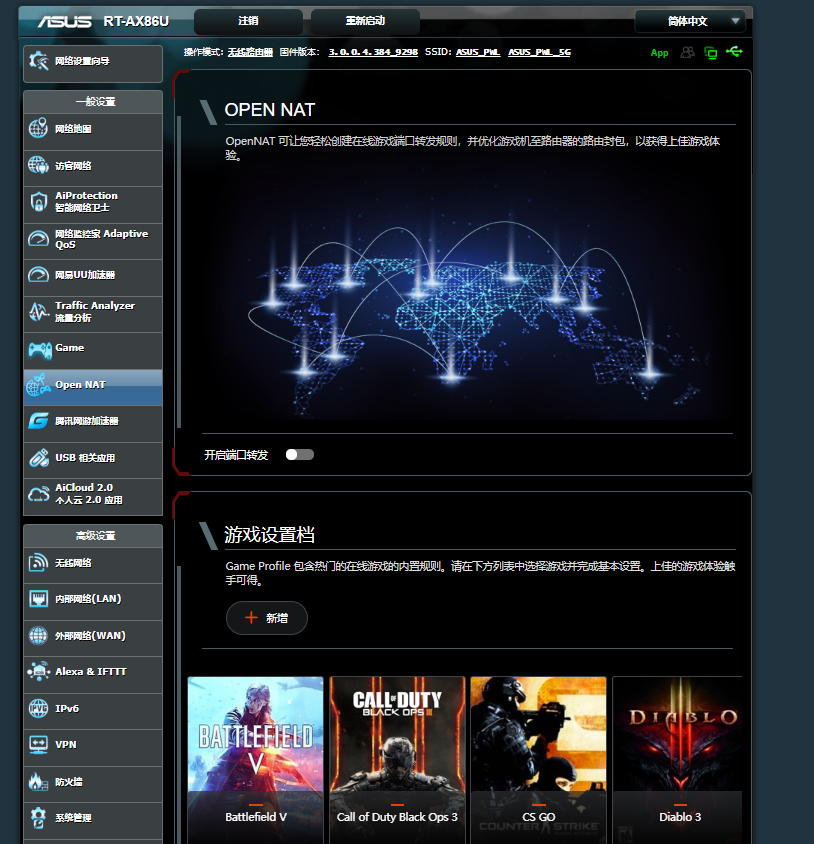Click the ASUS logo in header
Screen dimensions: 814x844
click(65, 22)
